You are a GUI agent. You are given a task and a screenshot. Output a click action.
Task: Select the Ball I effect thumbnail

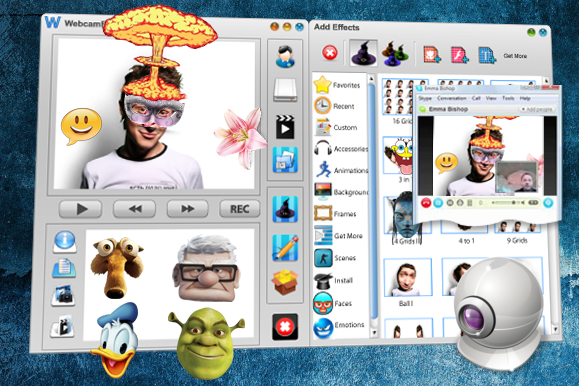point(407,277)
